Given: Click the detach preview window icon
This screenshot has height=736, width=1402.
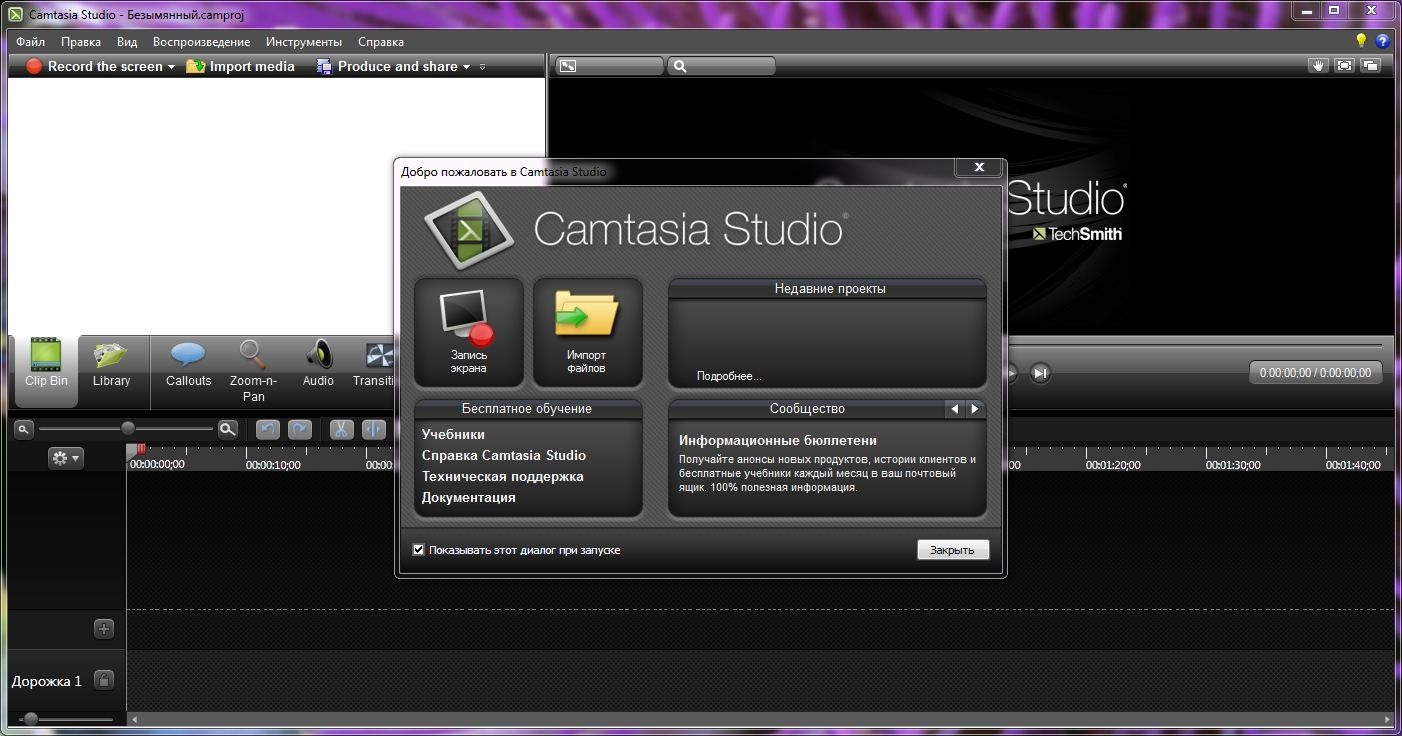Looking at the screenshot, I should click(x=1370, y=65).
